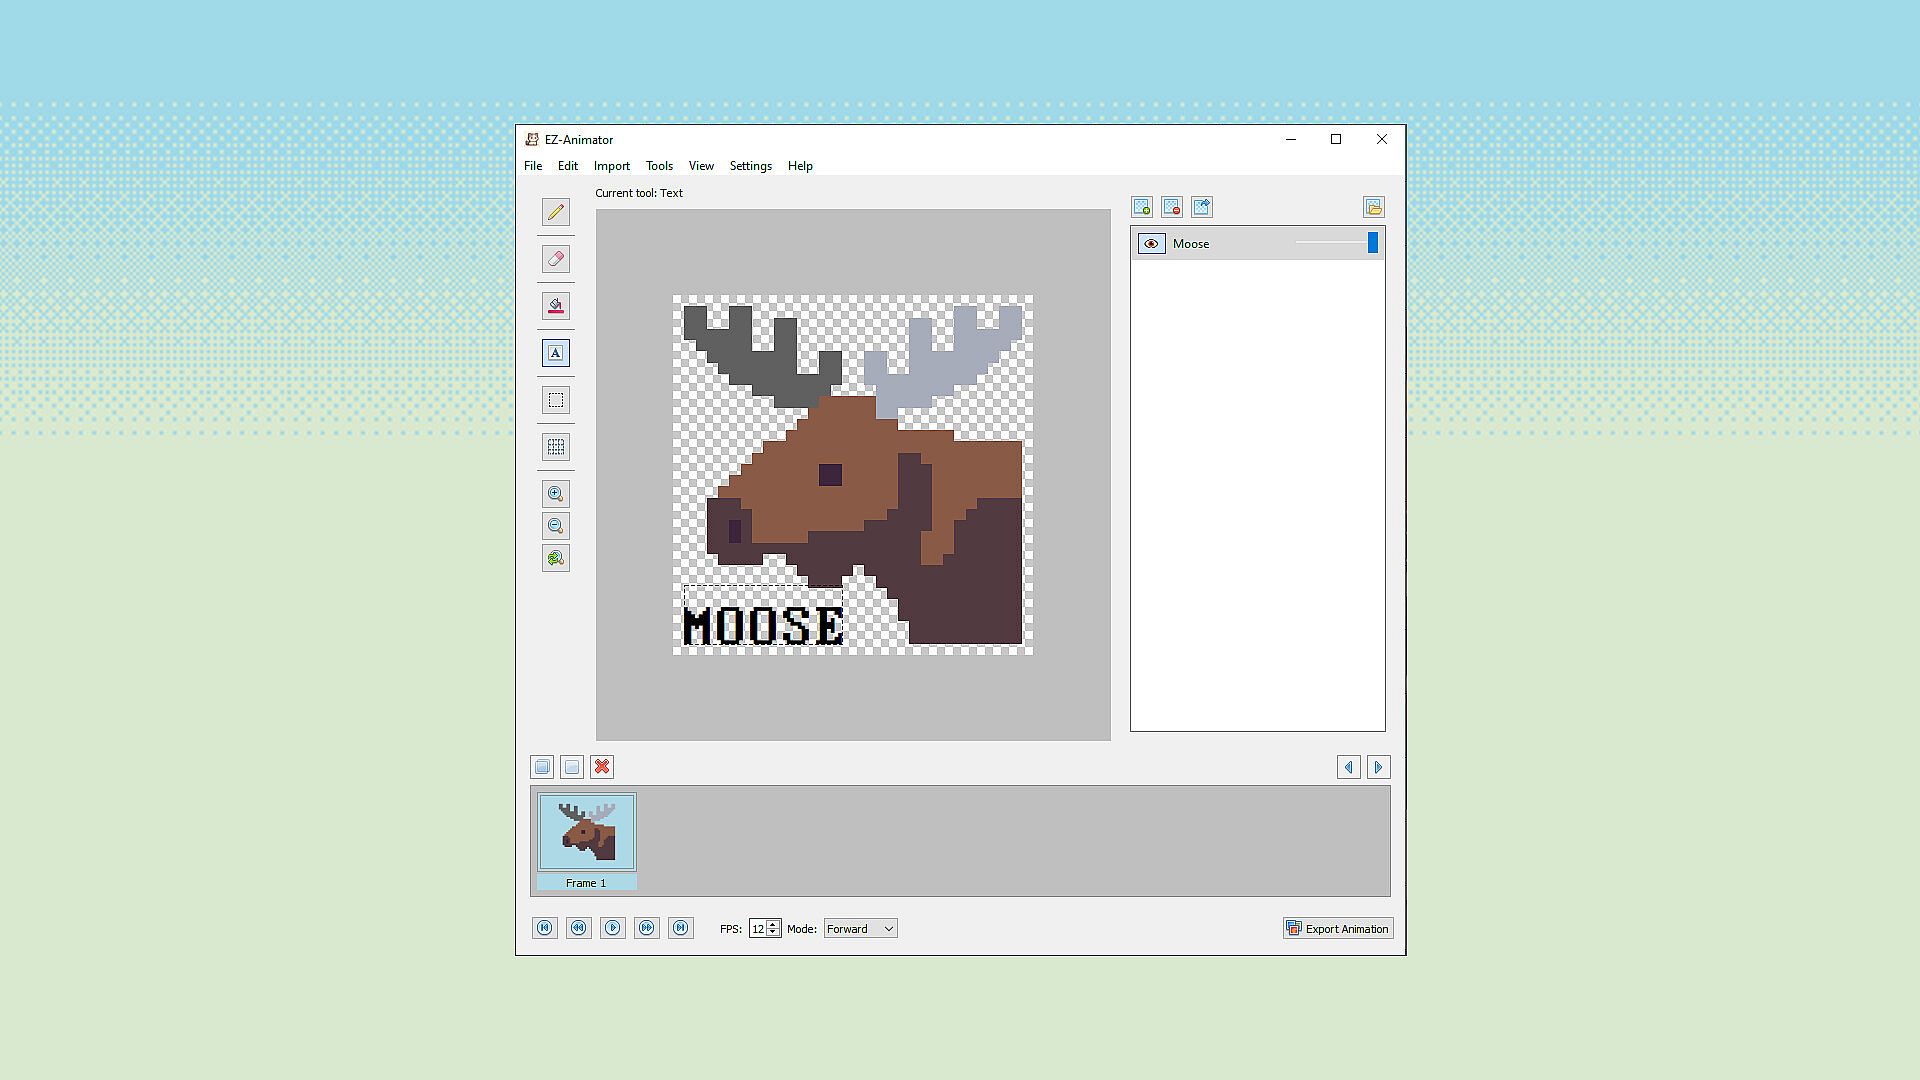Open the Import menu
The height and width of the screenshot is (1080, 1920).
pyautogui.click(x=611, y=166)
